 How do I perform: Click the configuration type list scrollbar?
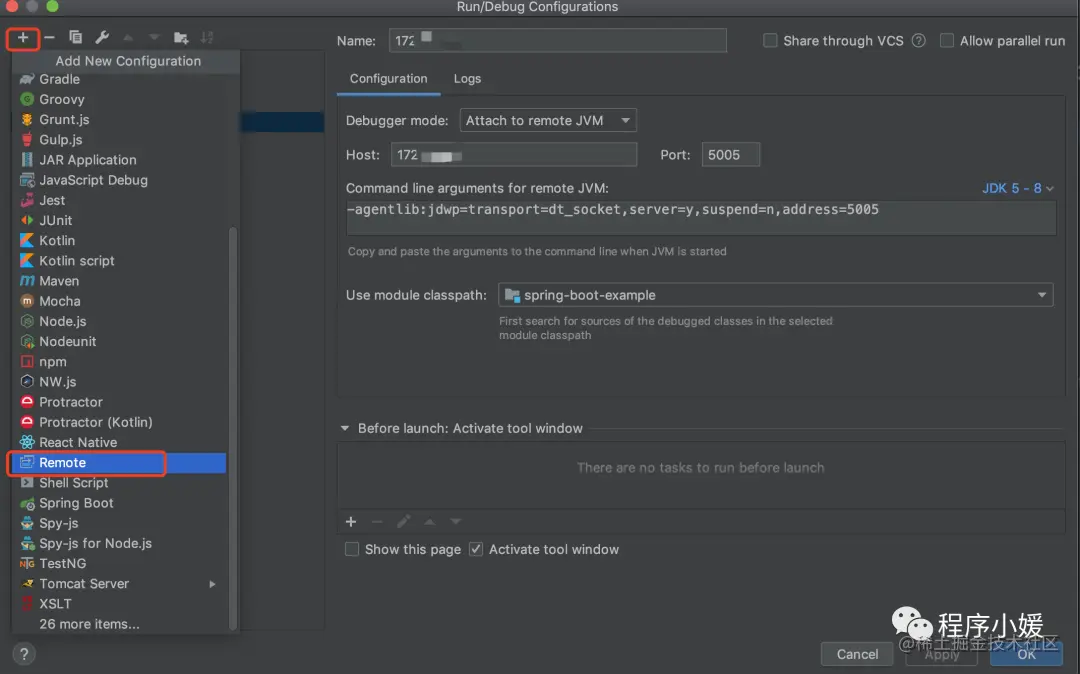pos(233,427)
